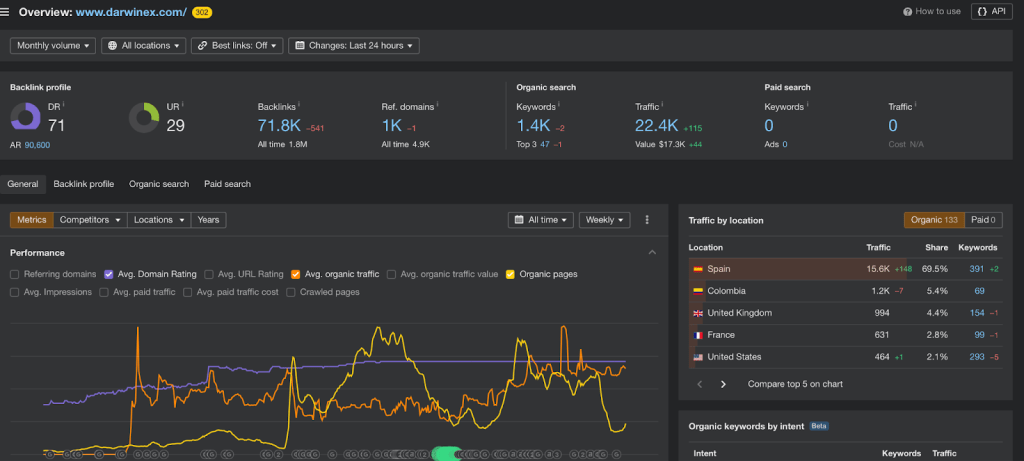Open the 71.8K backlinks value
Screen dimensions: 1024x461
(x=280, y=125)
